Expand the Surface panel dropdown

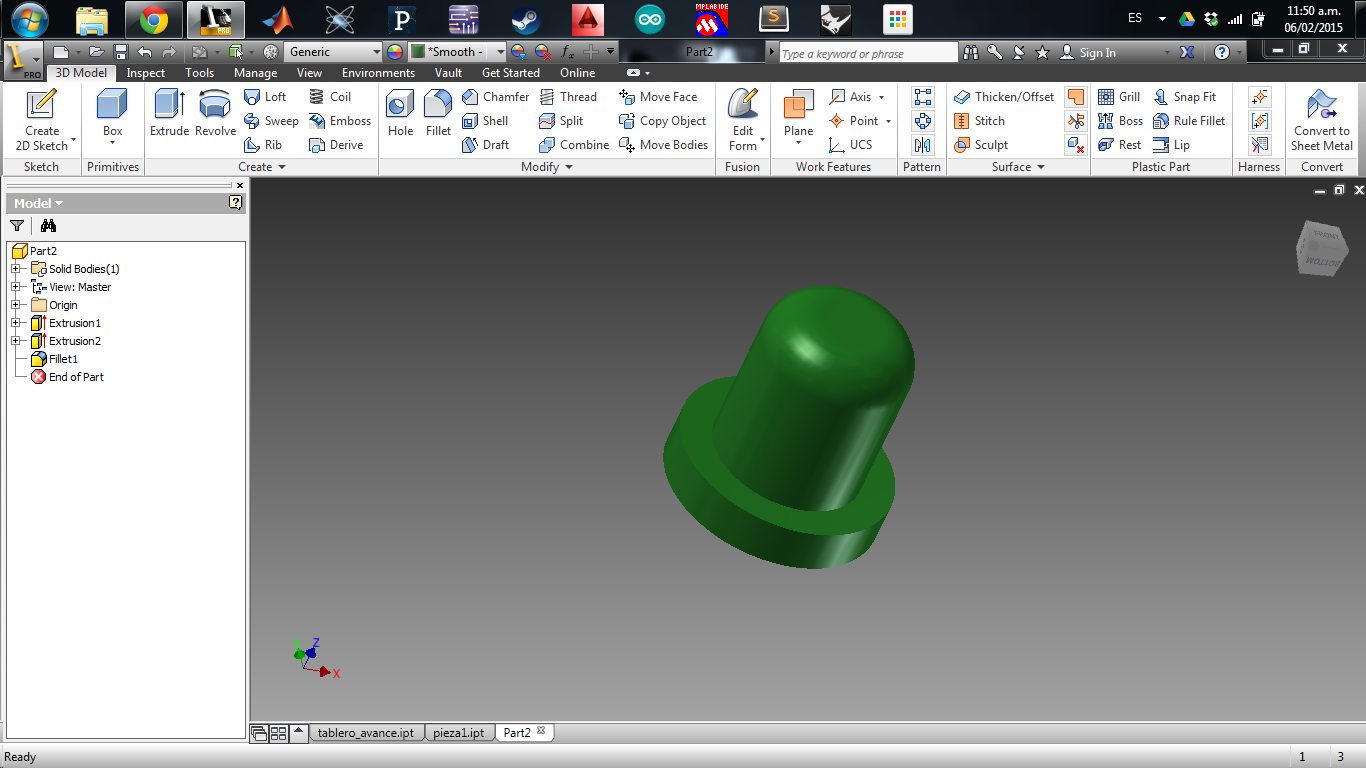point(1018,167)
